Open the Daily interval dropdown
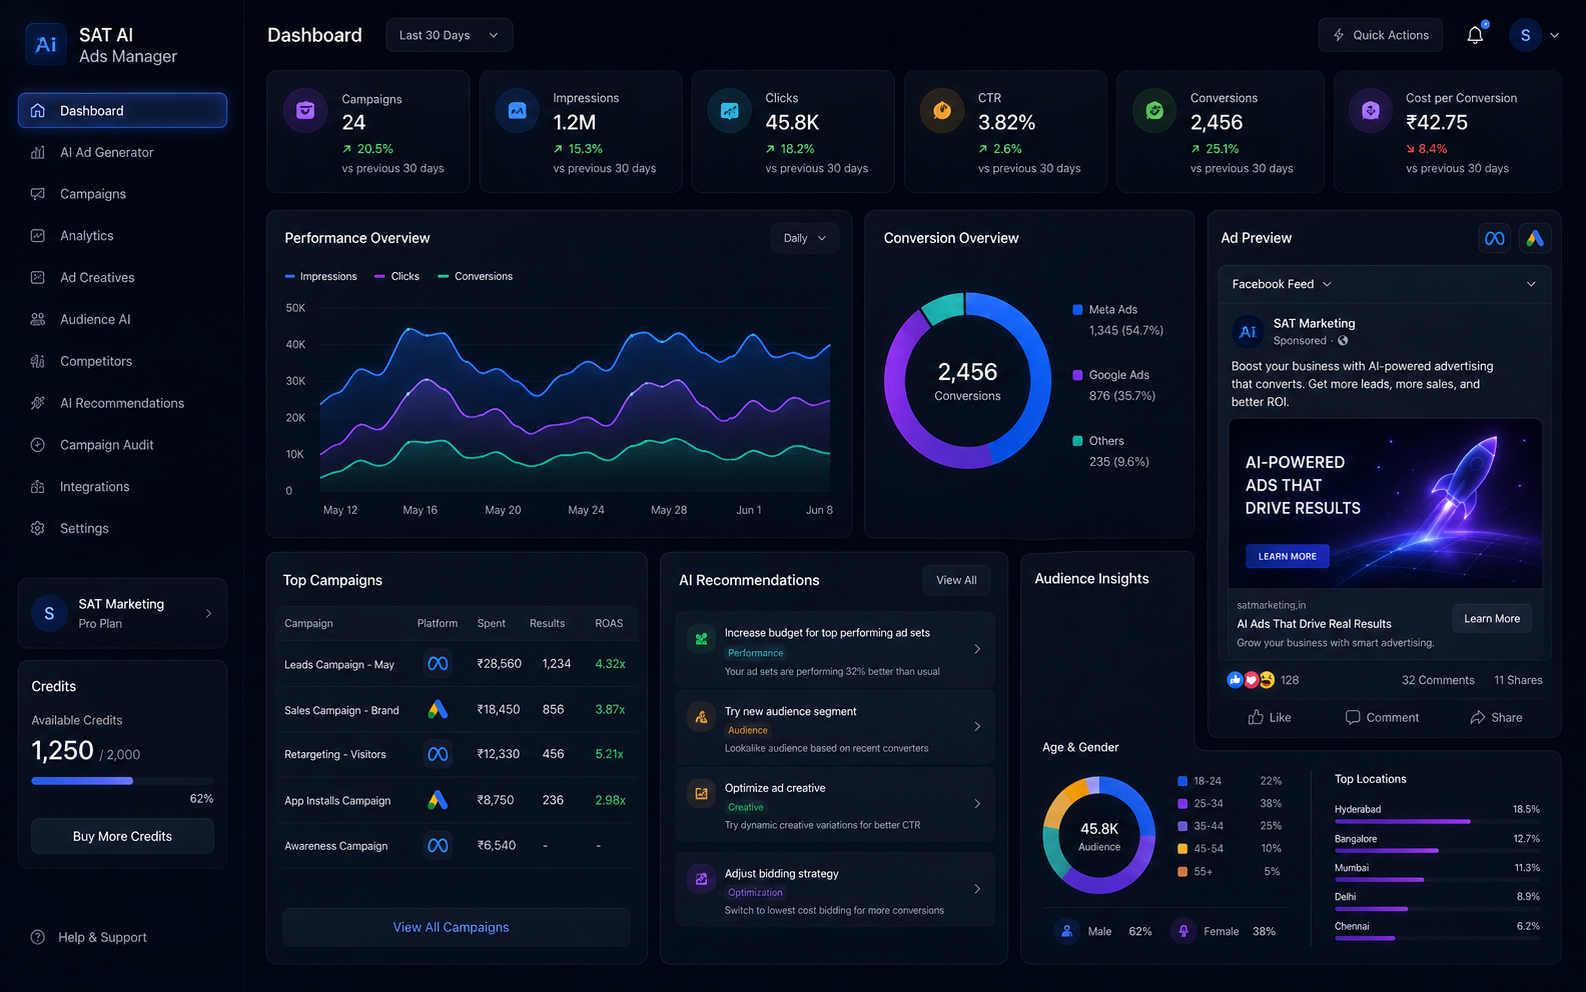 (805, 238)
